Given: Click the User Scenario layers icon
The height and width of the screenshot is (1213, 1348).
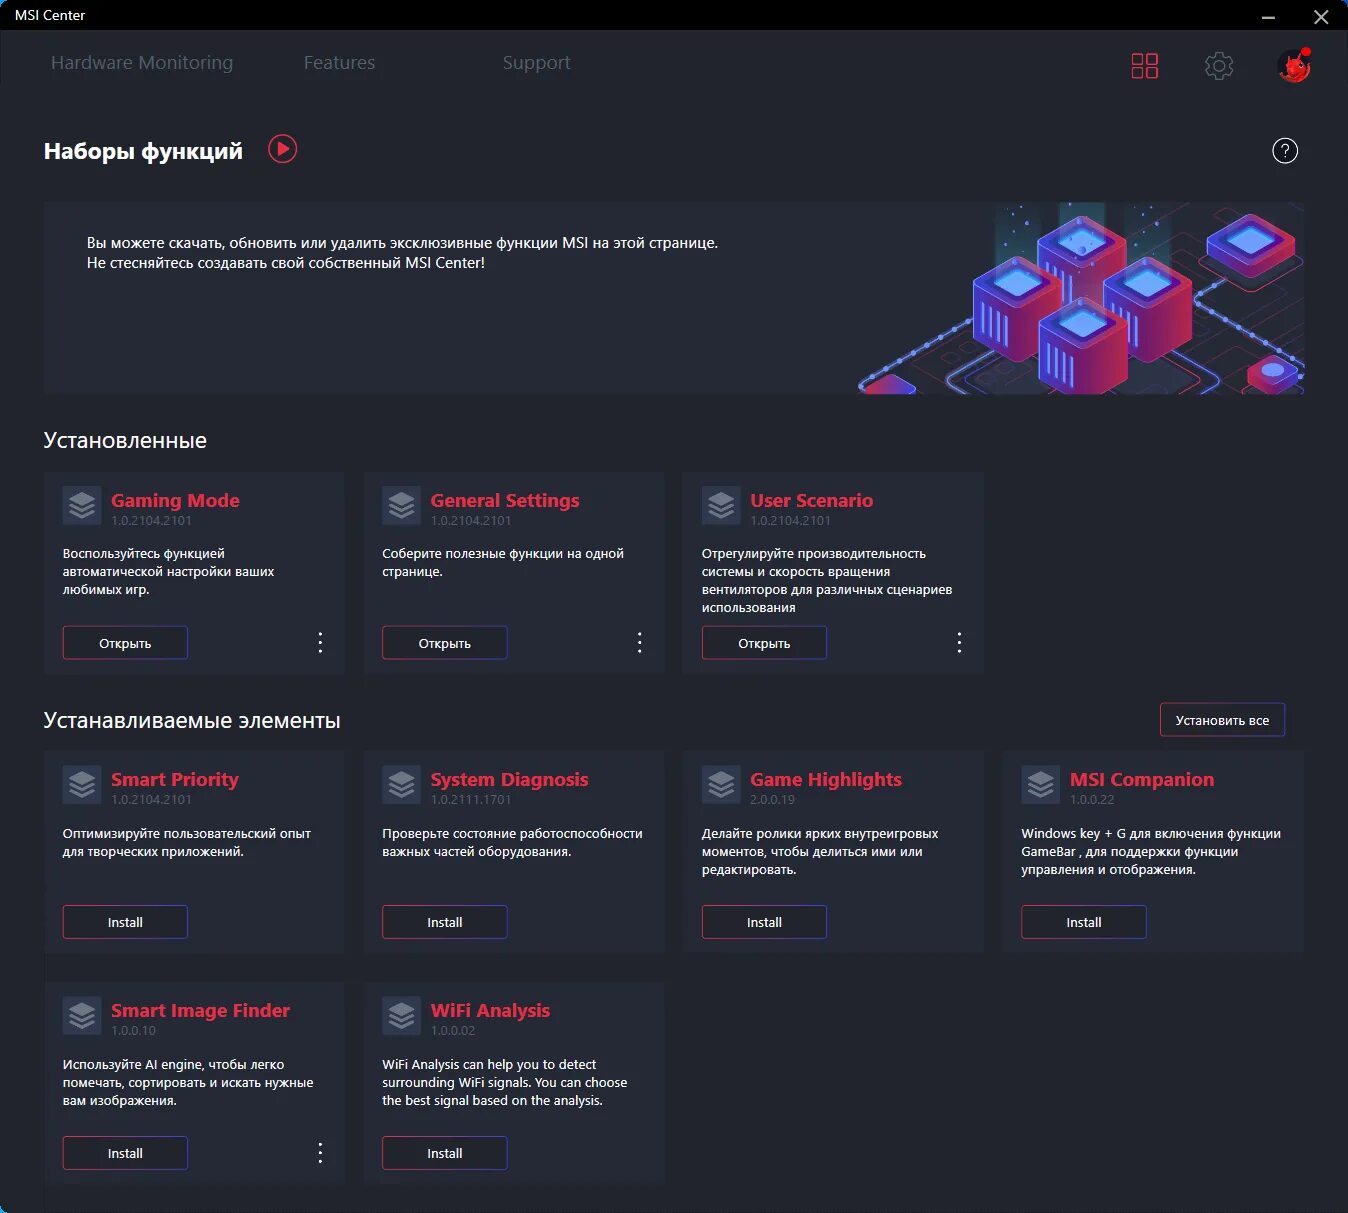Looking at the screenshot, I should (x=721, y=506).
